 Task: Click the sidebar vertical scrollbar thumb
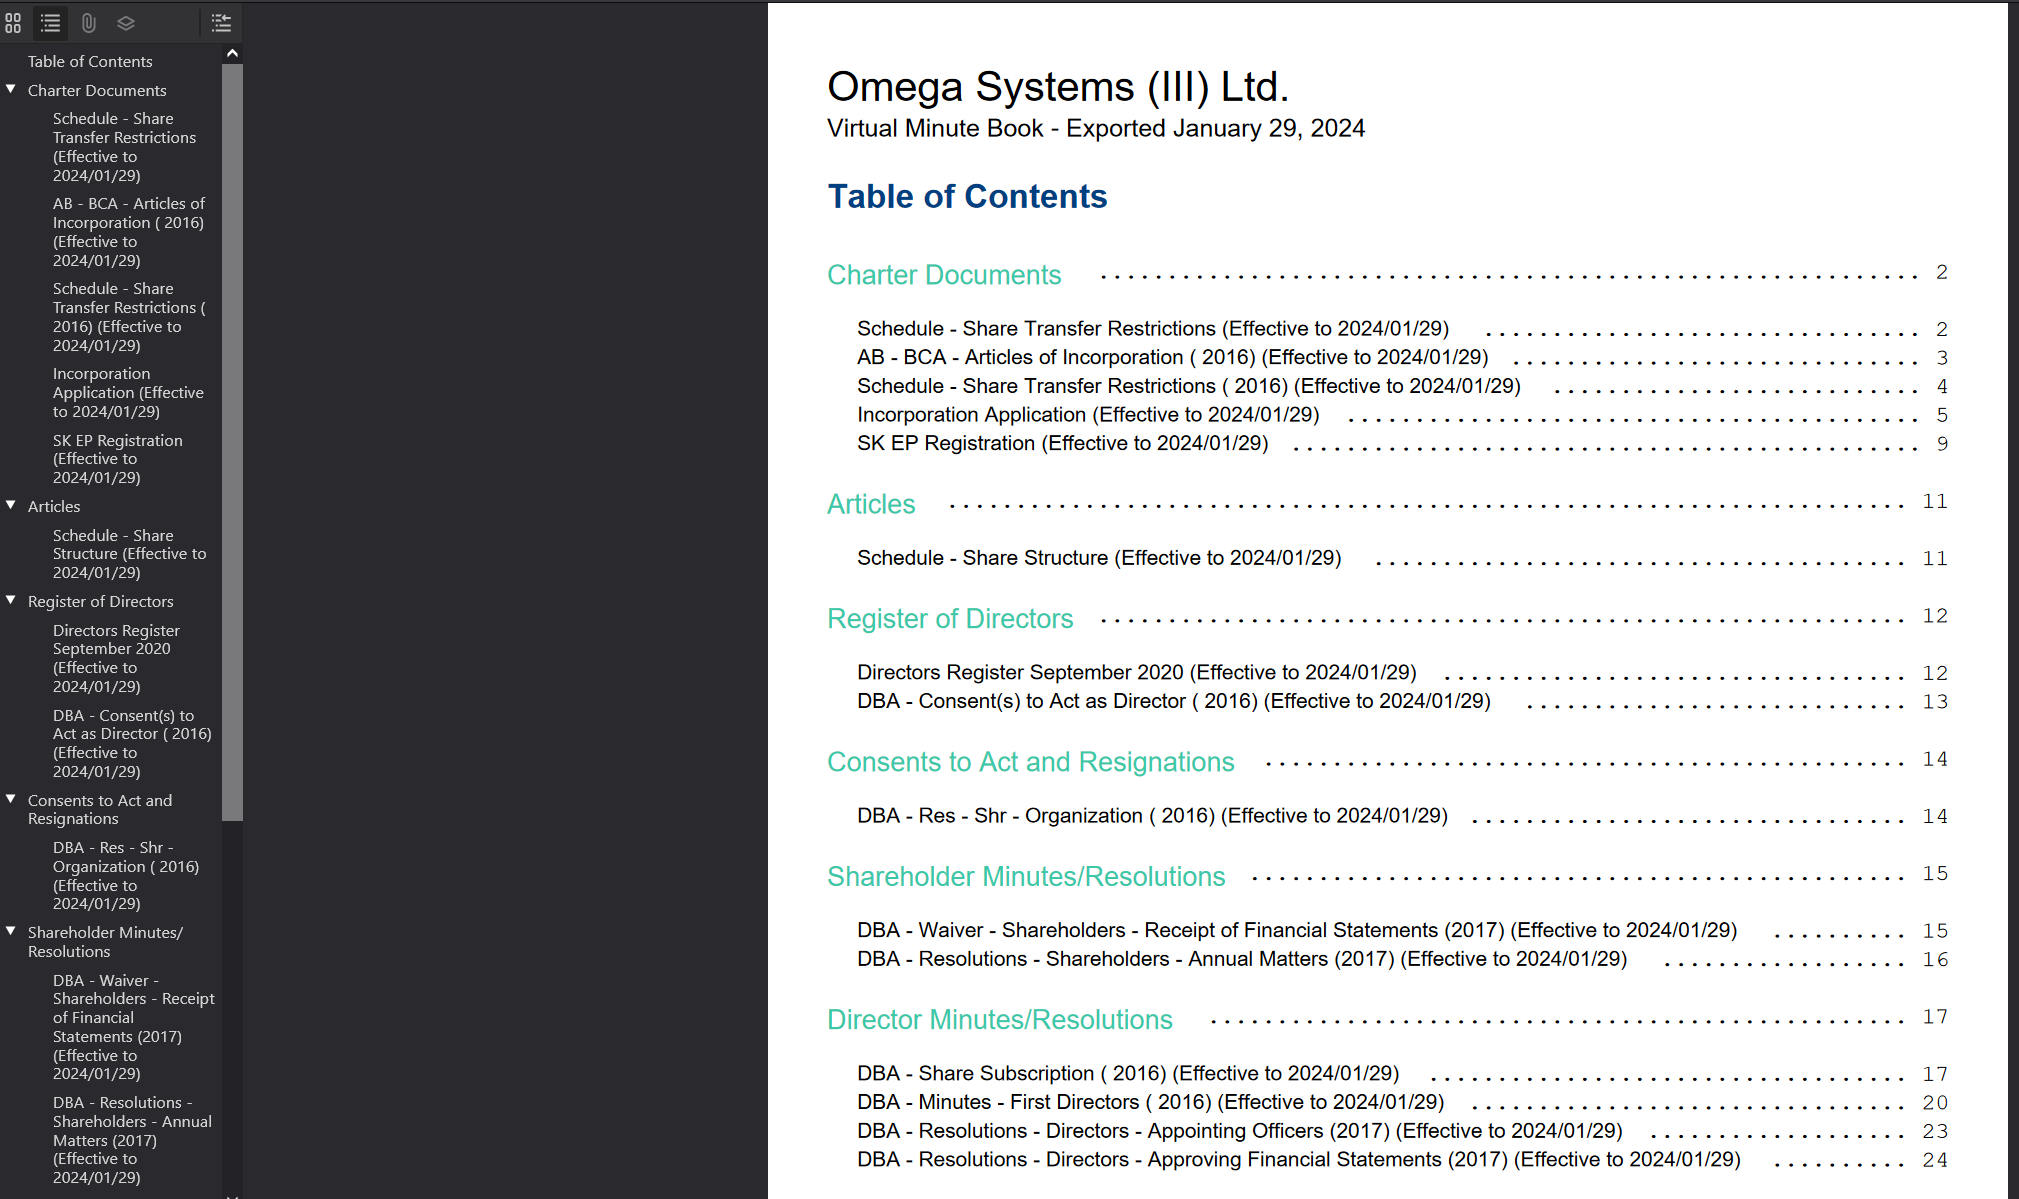pos(232,440)
